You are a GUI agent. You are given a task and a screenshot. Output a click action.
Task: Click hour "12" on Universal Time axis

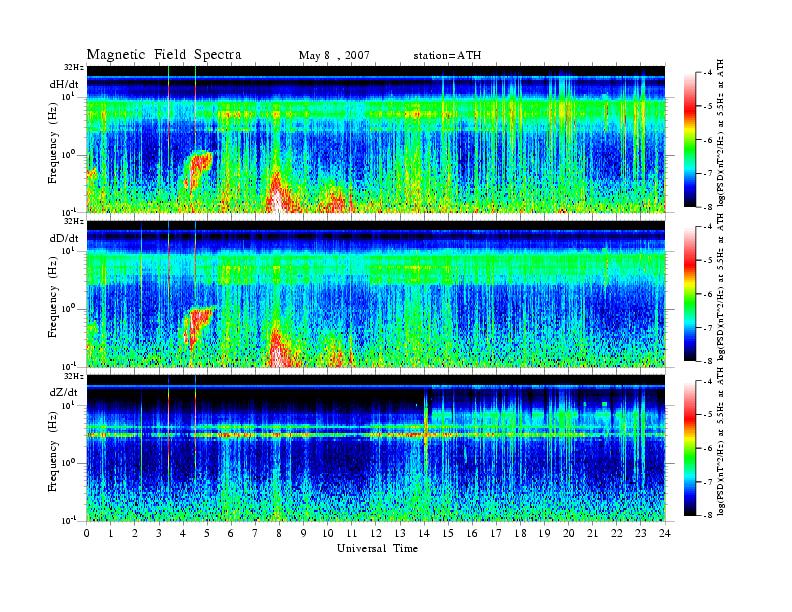click(376, 533)
